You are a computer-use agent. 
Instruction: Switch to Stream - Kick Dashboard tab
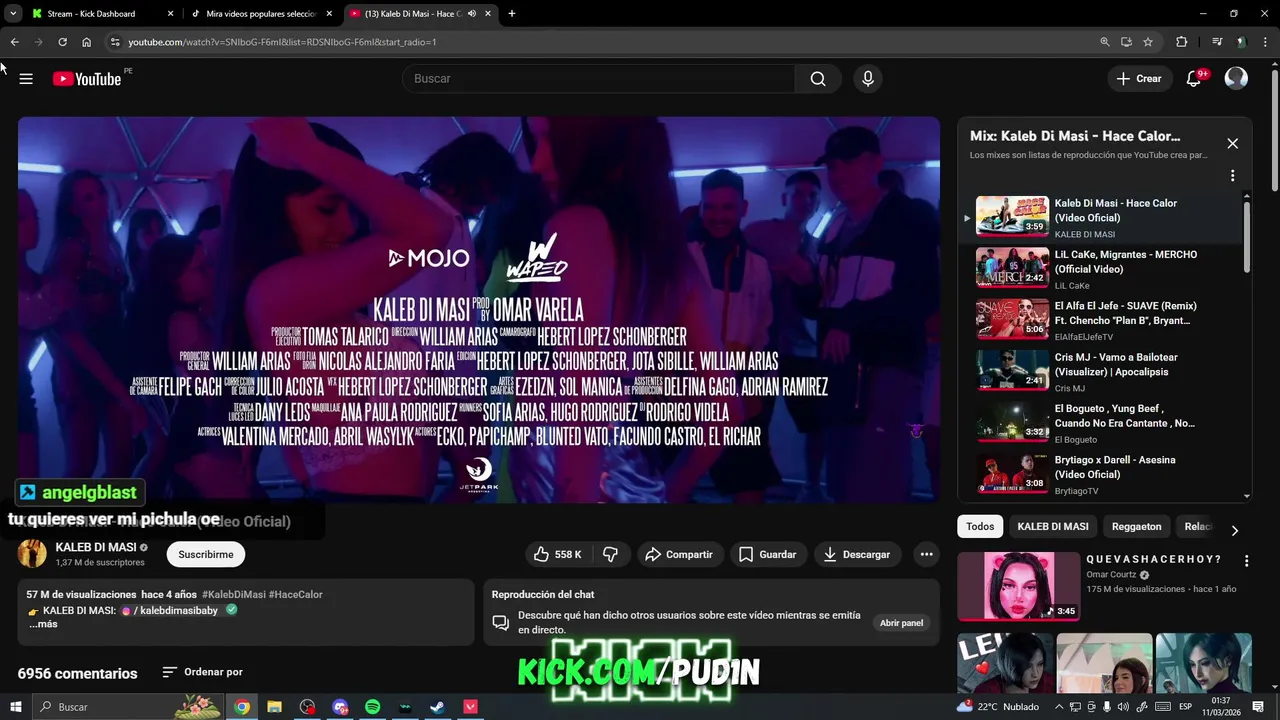click(x=103, y=14)
